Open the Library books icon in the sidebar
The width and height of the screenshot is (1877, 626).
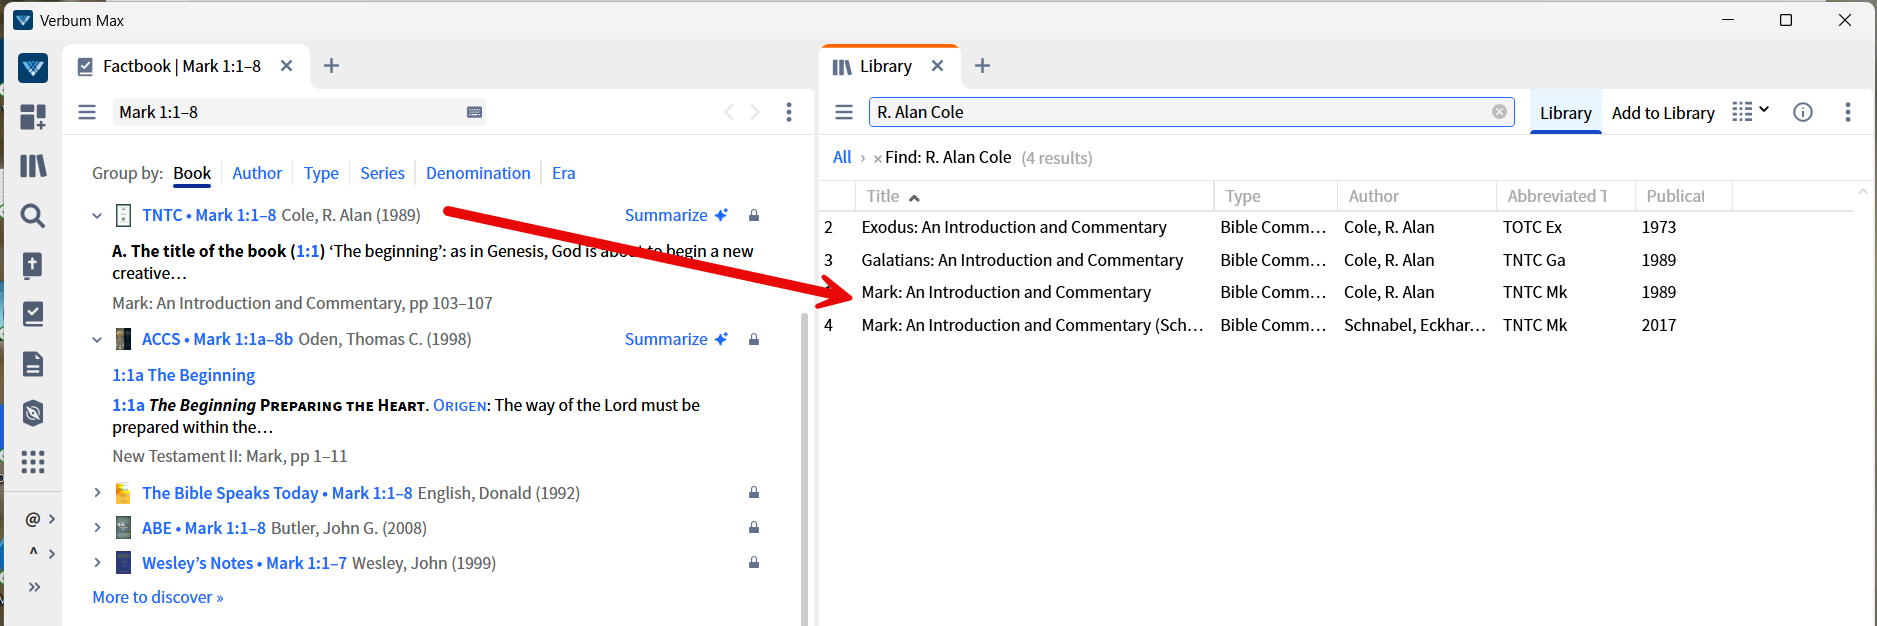[33, 166]
